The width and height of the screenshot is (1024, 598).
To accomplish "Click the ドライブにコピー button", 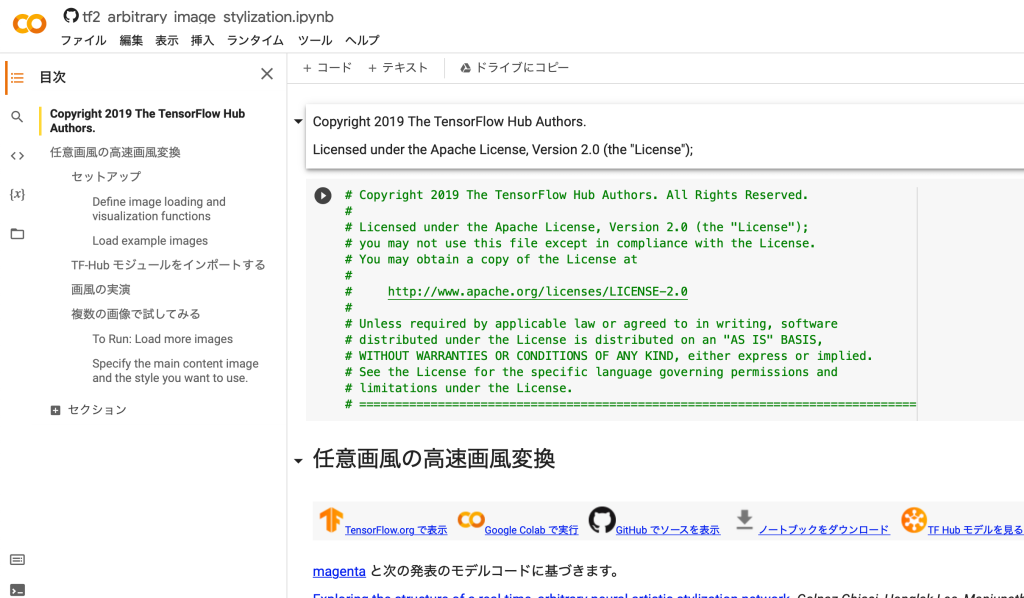I will (x=514, y=68).
